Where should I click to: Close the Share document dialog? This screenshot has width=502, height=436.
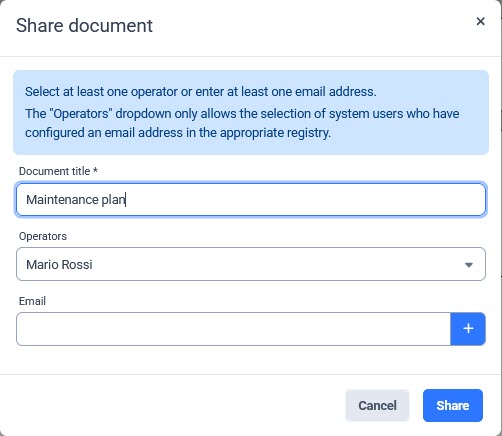pyautogui.click(x=480, y=21)
